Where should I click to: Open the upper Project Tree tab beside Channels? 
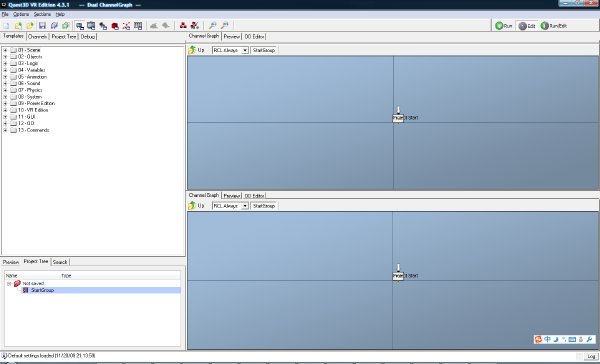point(64,37)
